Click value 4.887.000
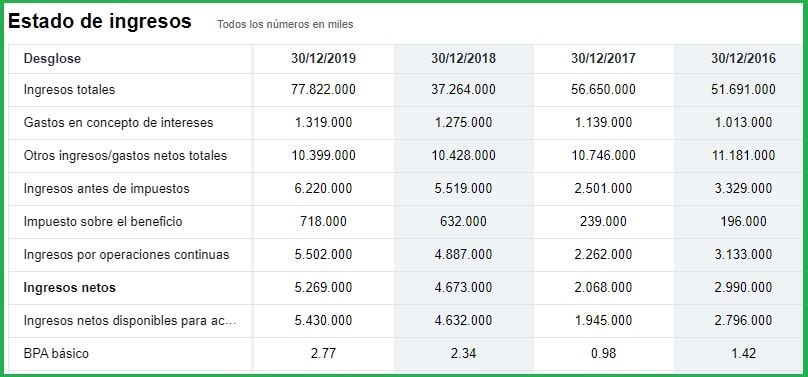Screen dimensions: 808x377 pos(463,254)
